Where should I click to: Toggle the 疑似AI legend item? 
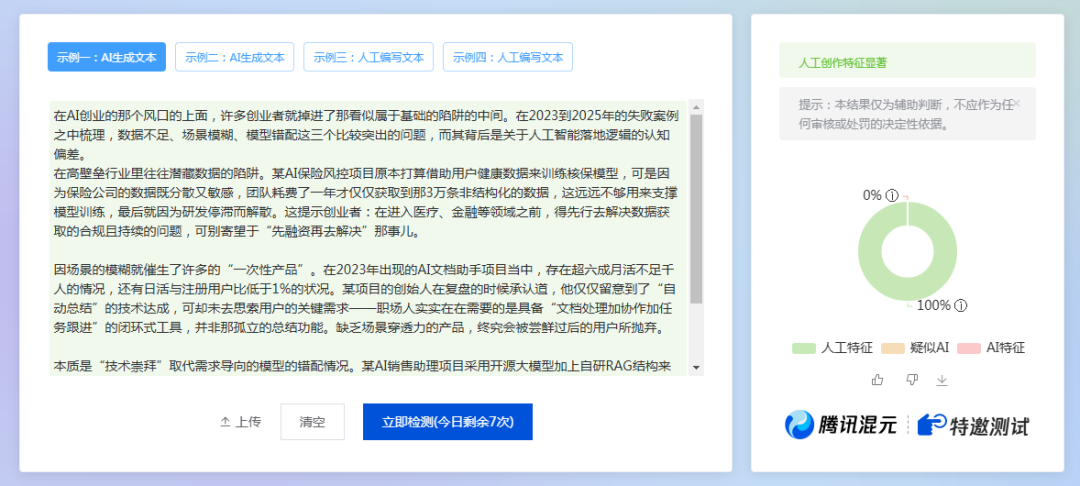(x=918, y=348)
